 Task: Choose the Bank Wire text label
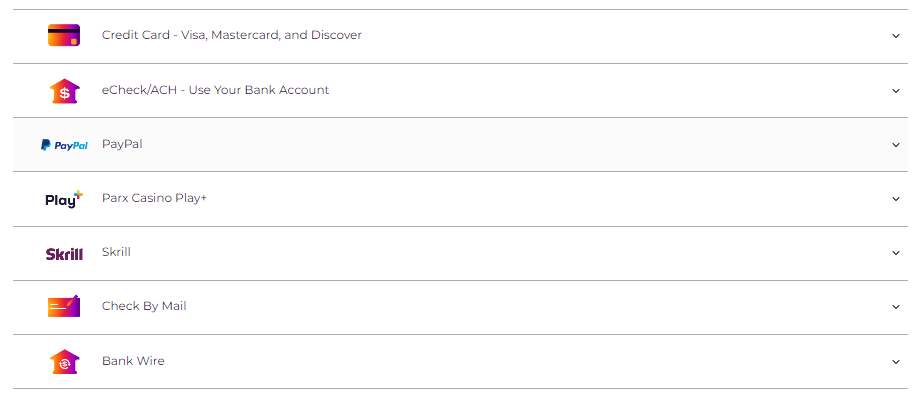(x=133, y=361)
